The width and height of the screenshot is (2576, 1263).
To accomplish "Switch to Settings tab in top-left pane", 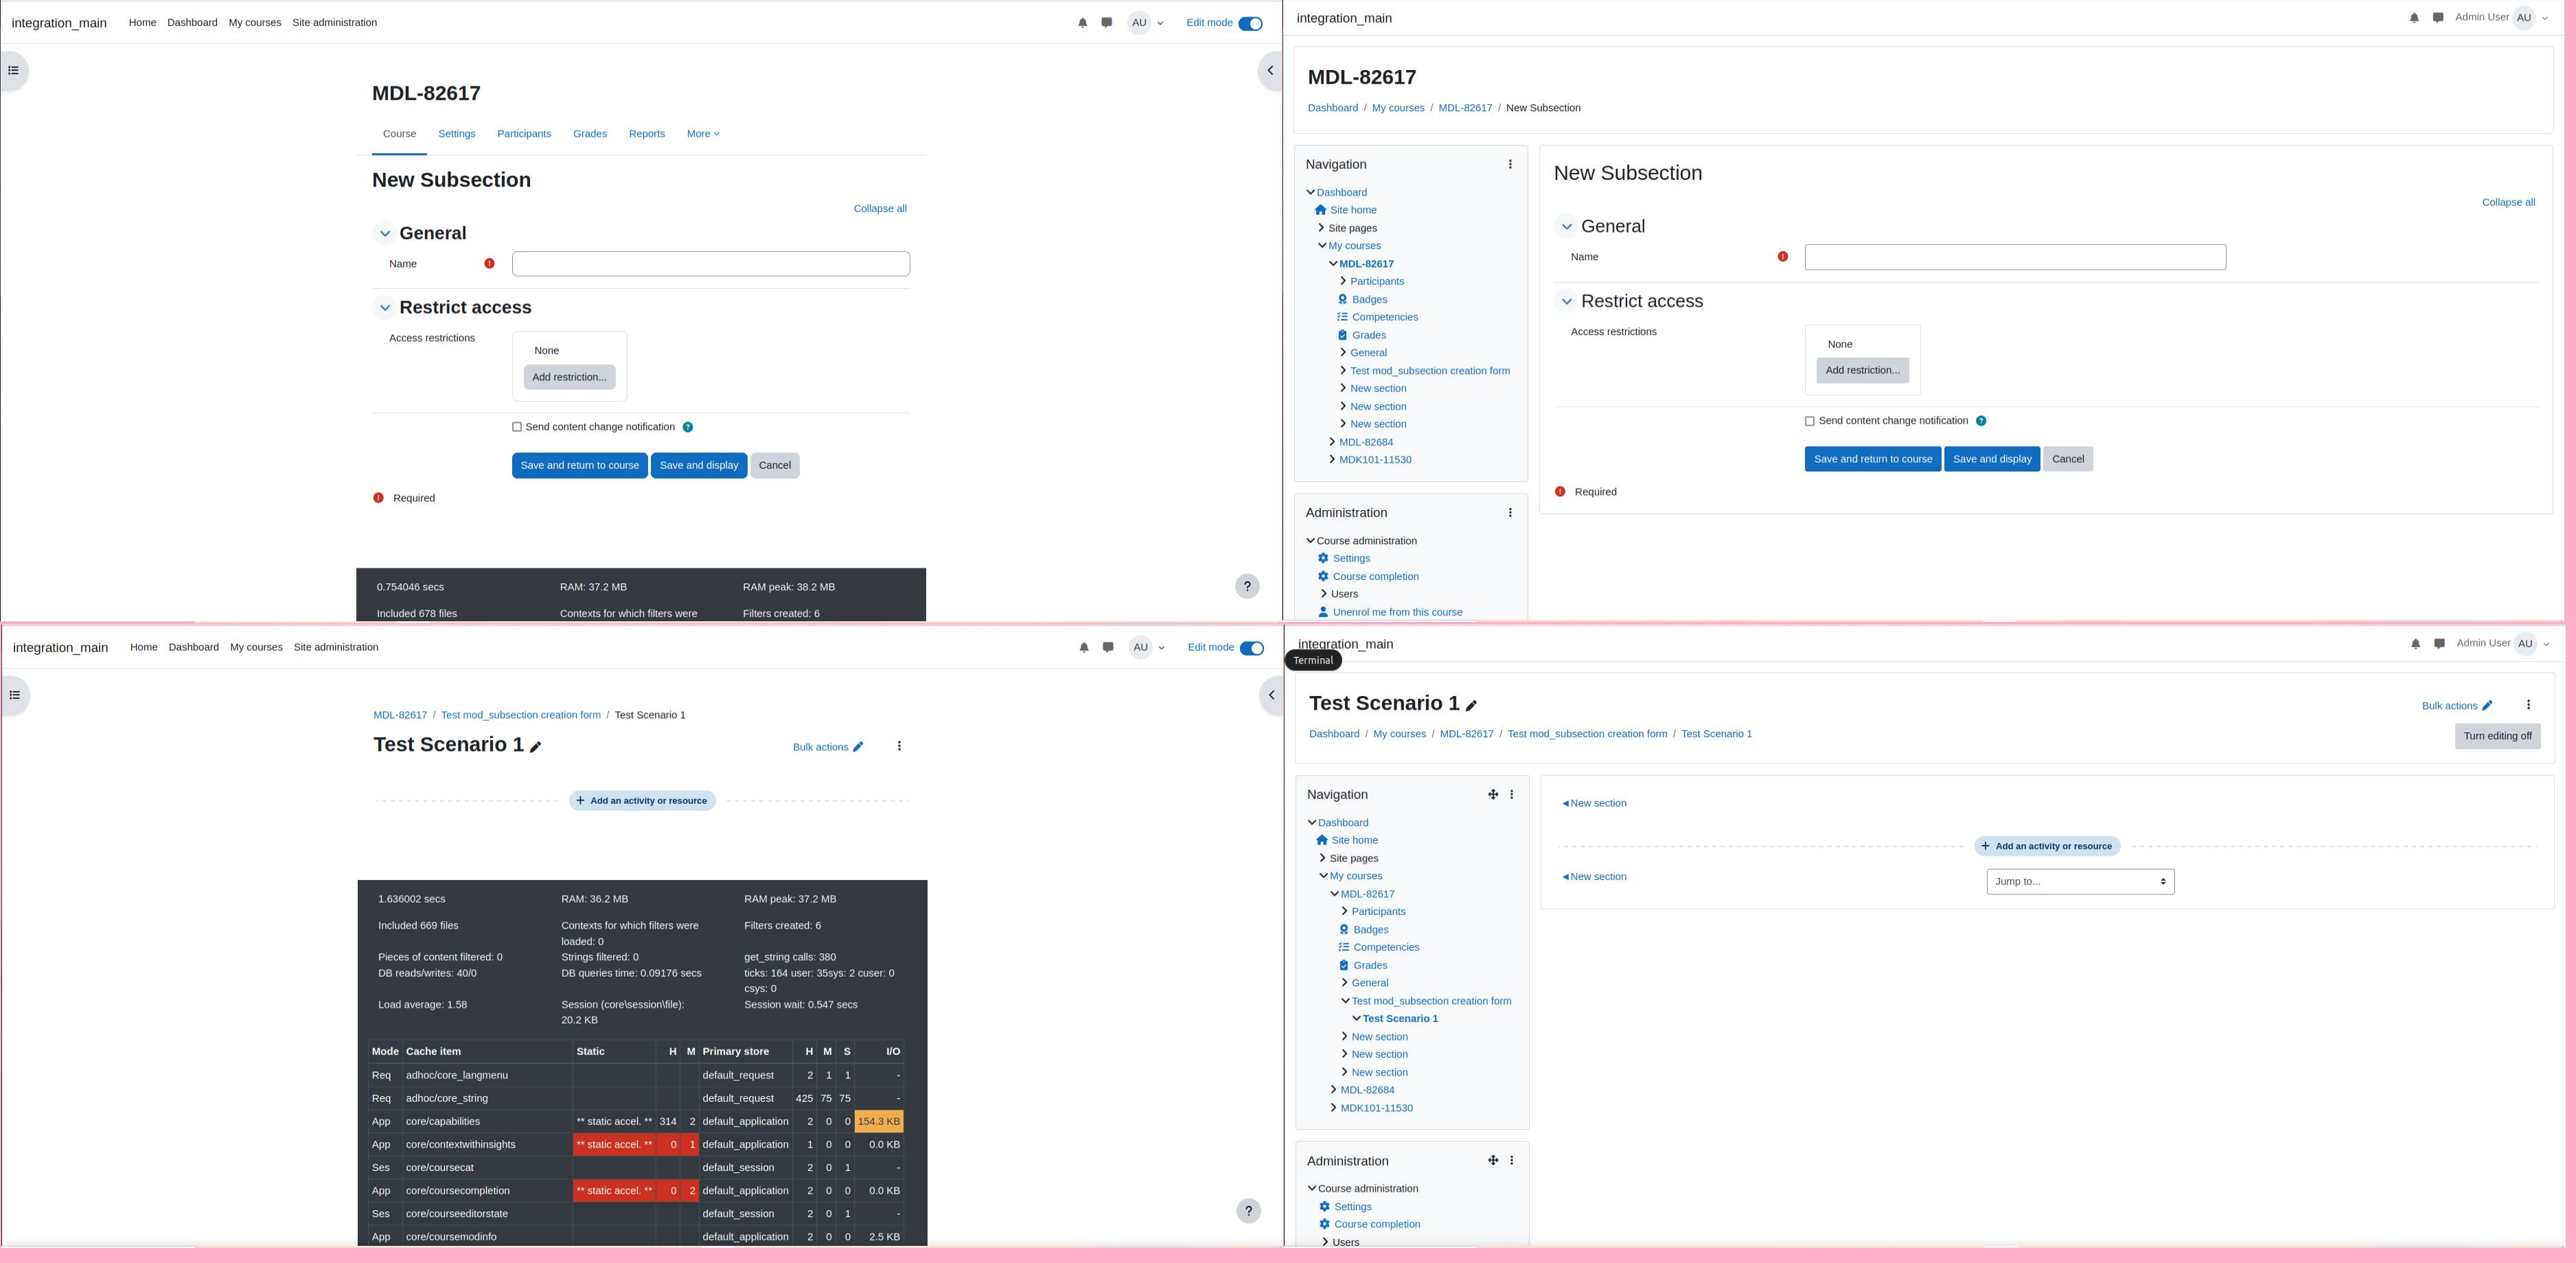I will pyautogui.click(x=457, y=134).
